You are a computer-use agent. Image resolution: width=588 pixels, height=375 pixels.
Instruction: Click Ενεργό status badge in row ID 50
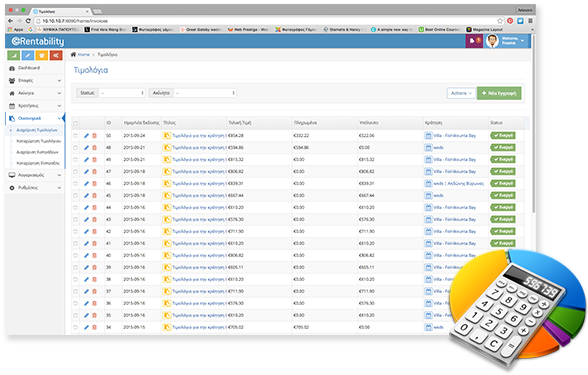[x=502, y=136]
